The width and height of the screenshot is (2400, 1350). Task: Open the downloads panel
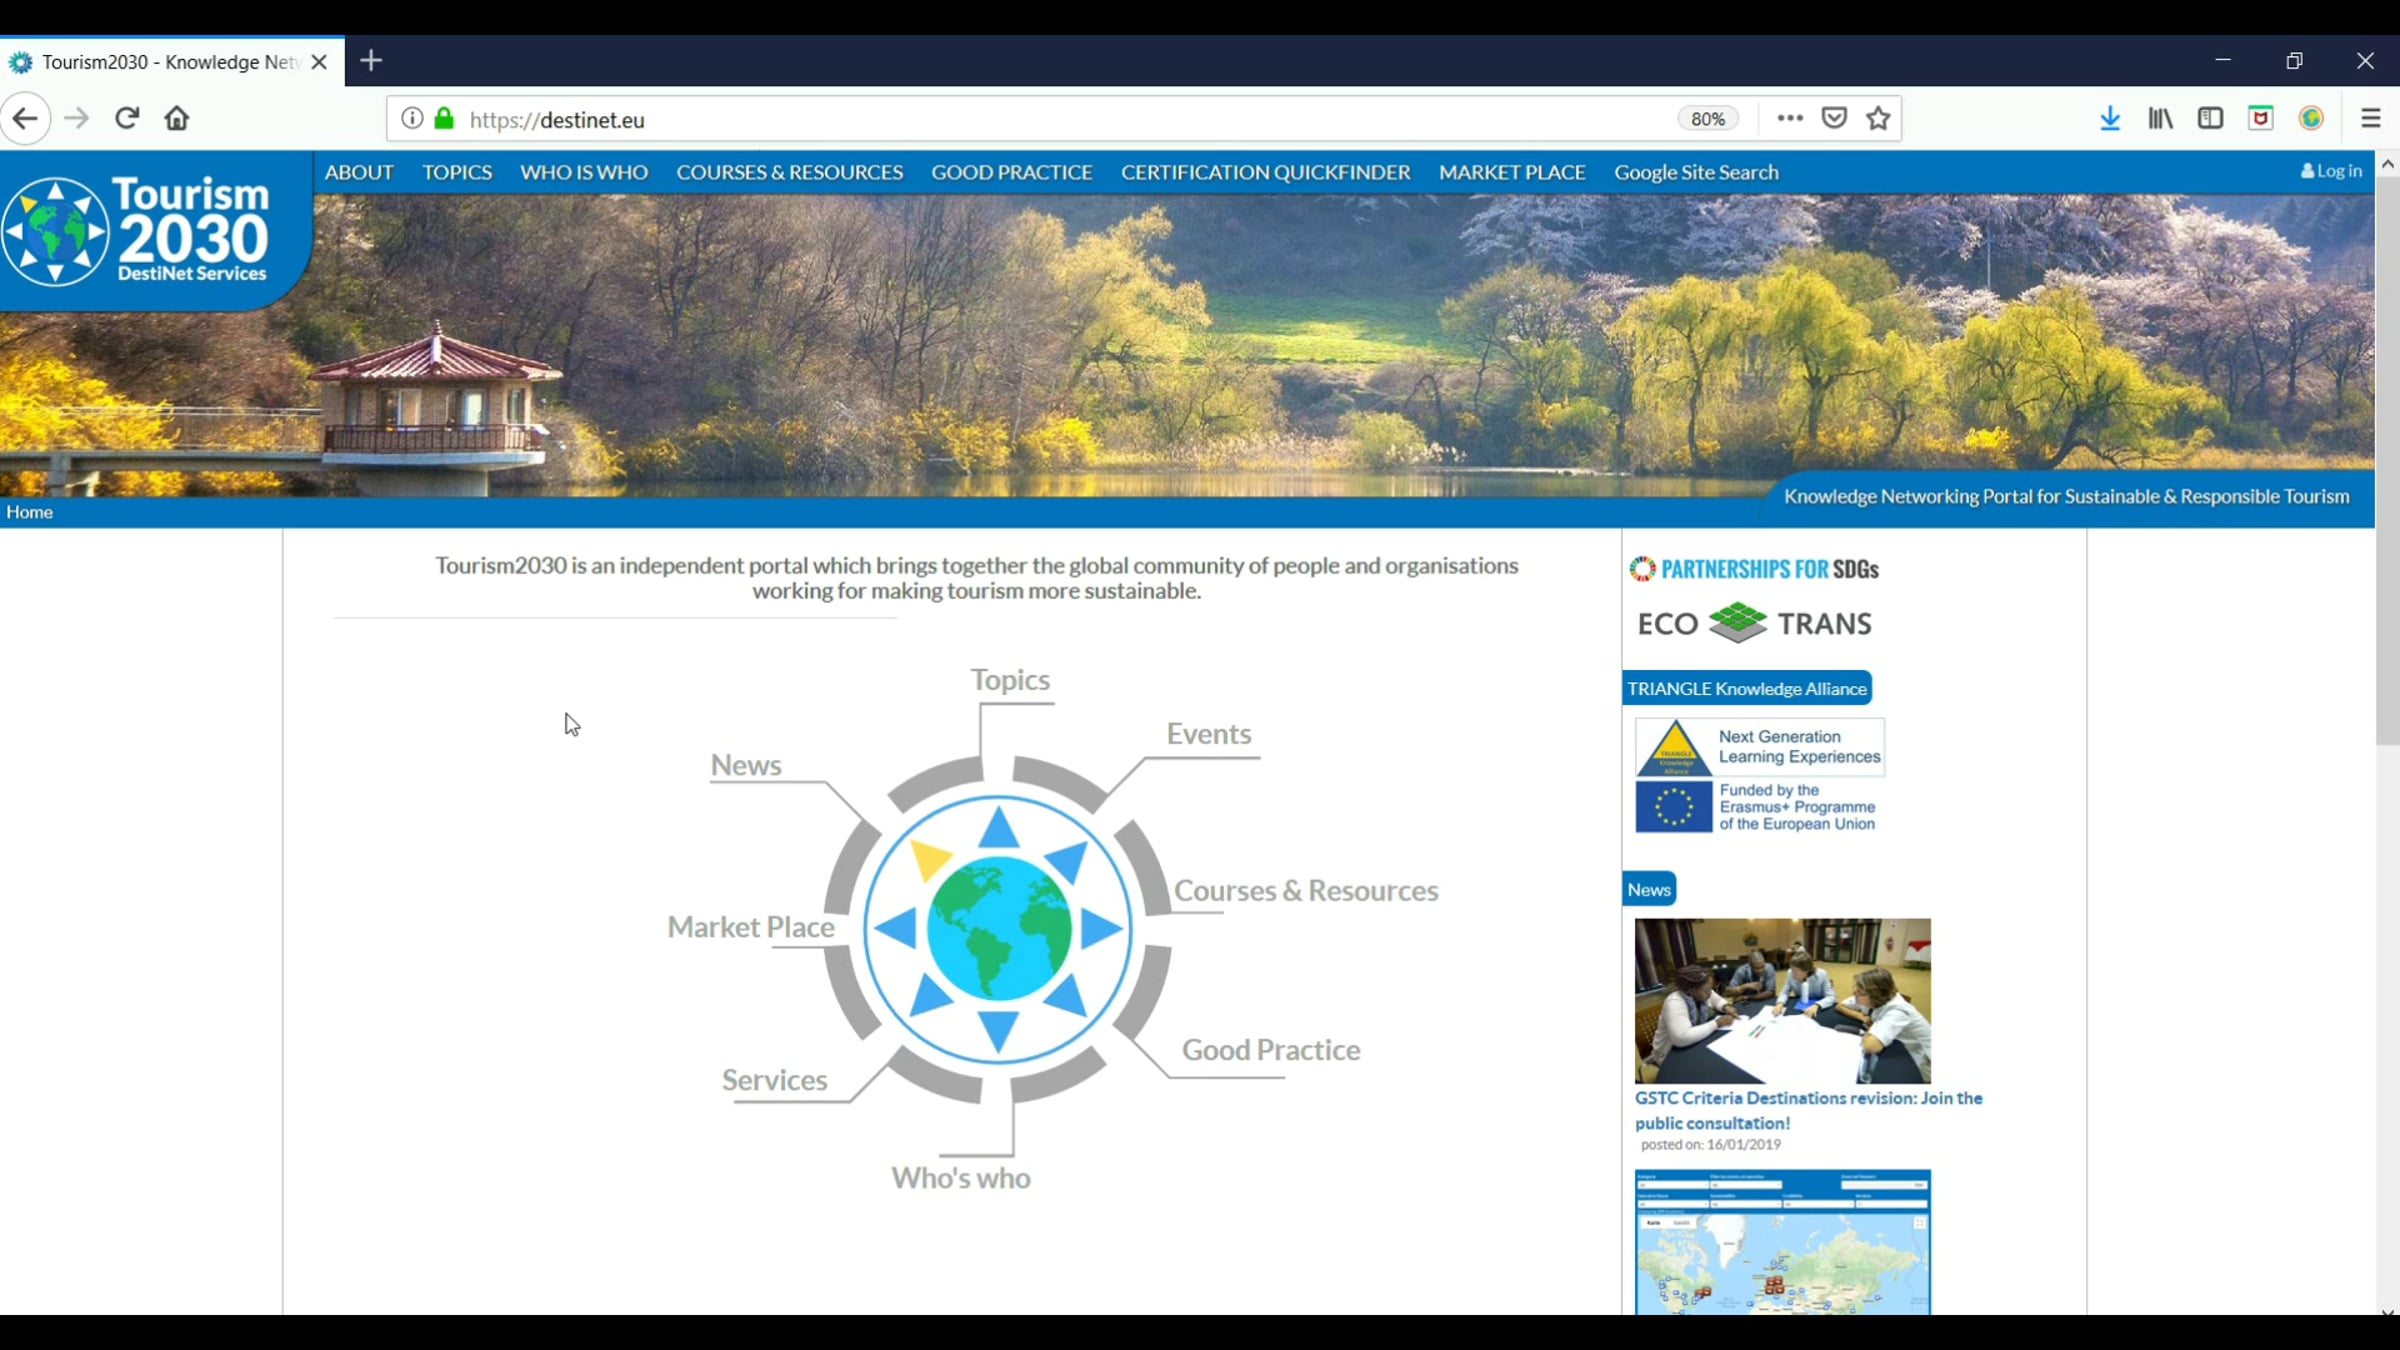tap(2110, 118)
